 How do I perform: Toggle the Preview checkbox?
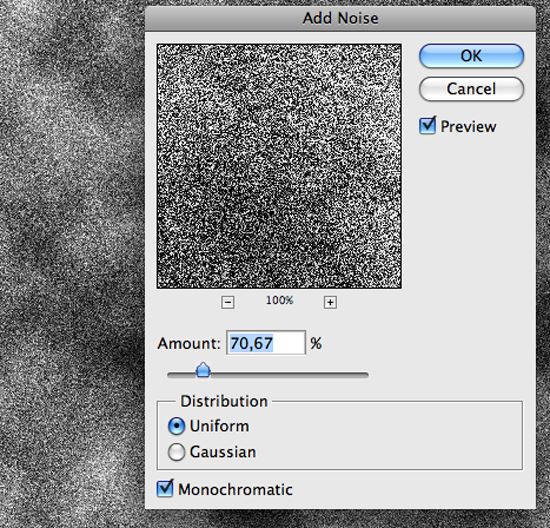(x=428, y=126)
